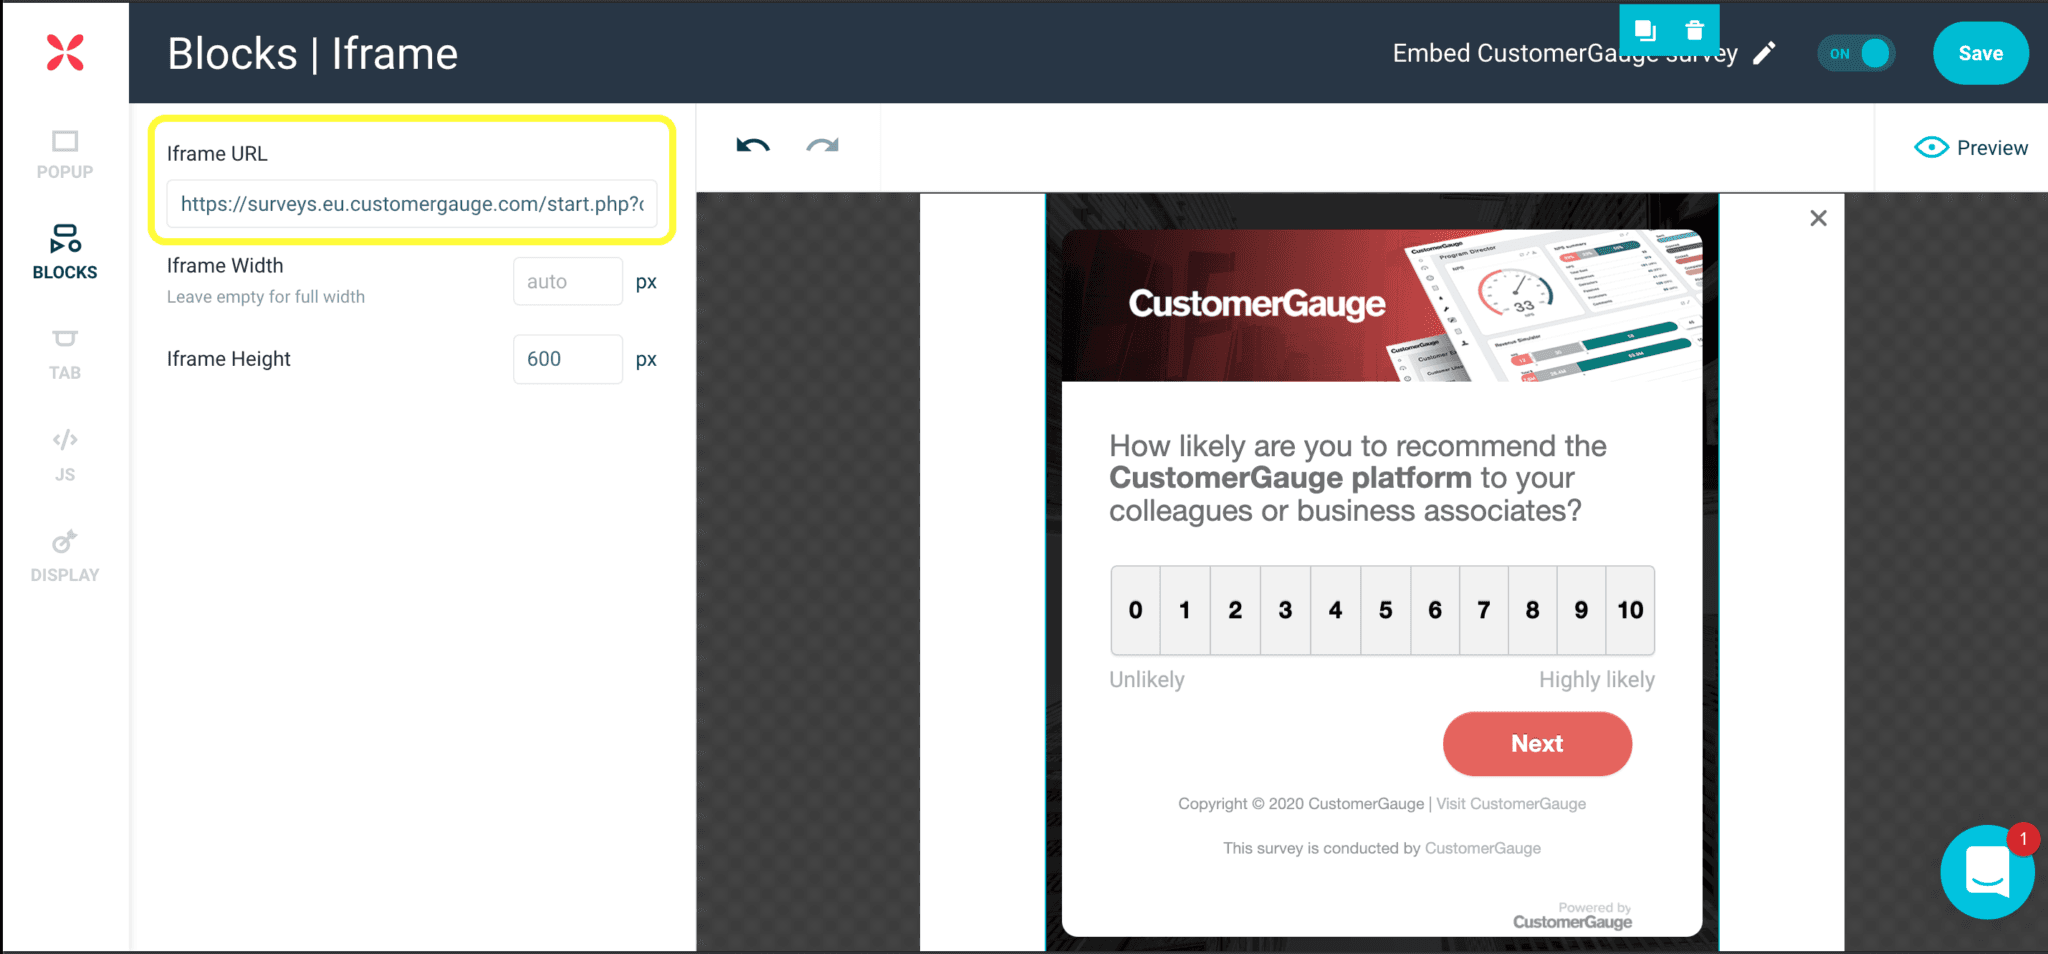Open the Popup section in sidebar
Screen dimensions: 2048x954
(x=65, y=154)
